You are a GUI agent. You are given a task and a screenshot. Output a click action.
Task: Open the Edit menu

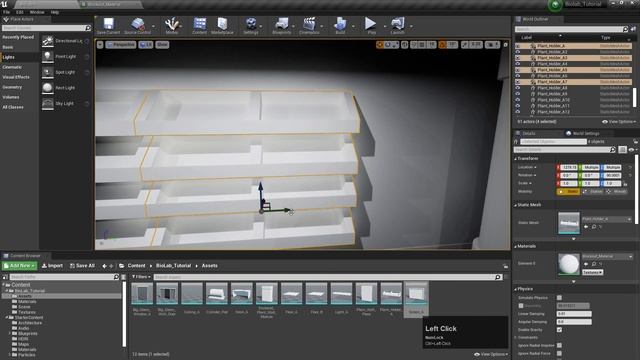click(x=20, y=12)
